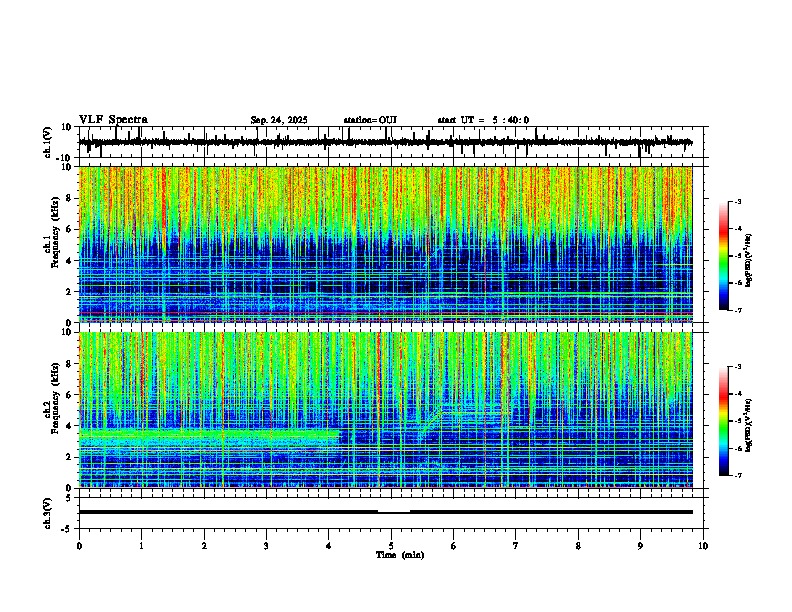Click the "-3" label on ch.1 color bar

pos(737,201)
